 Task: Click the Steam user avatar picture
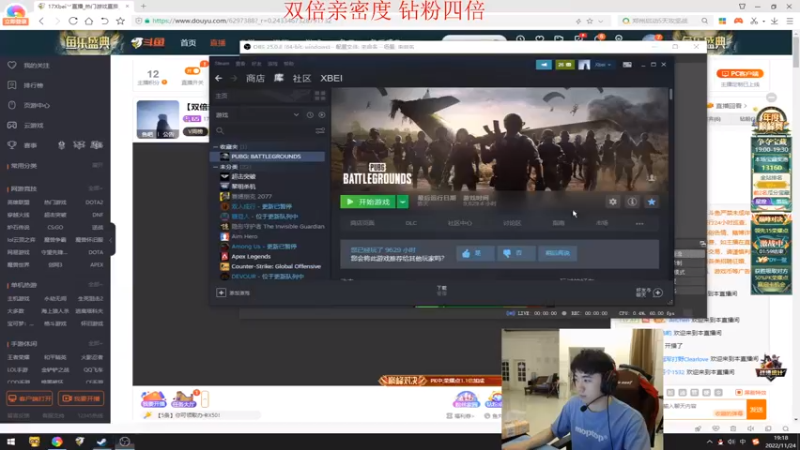pos(584,65)
